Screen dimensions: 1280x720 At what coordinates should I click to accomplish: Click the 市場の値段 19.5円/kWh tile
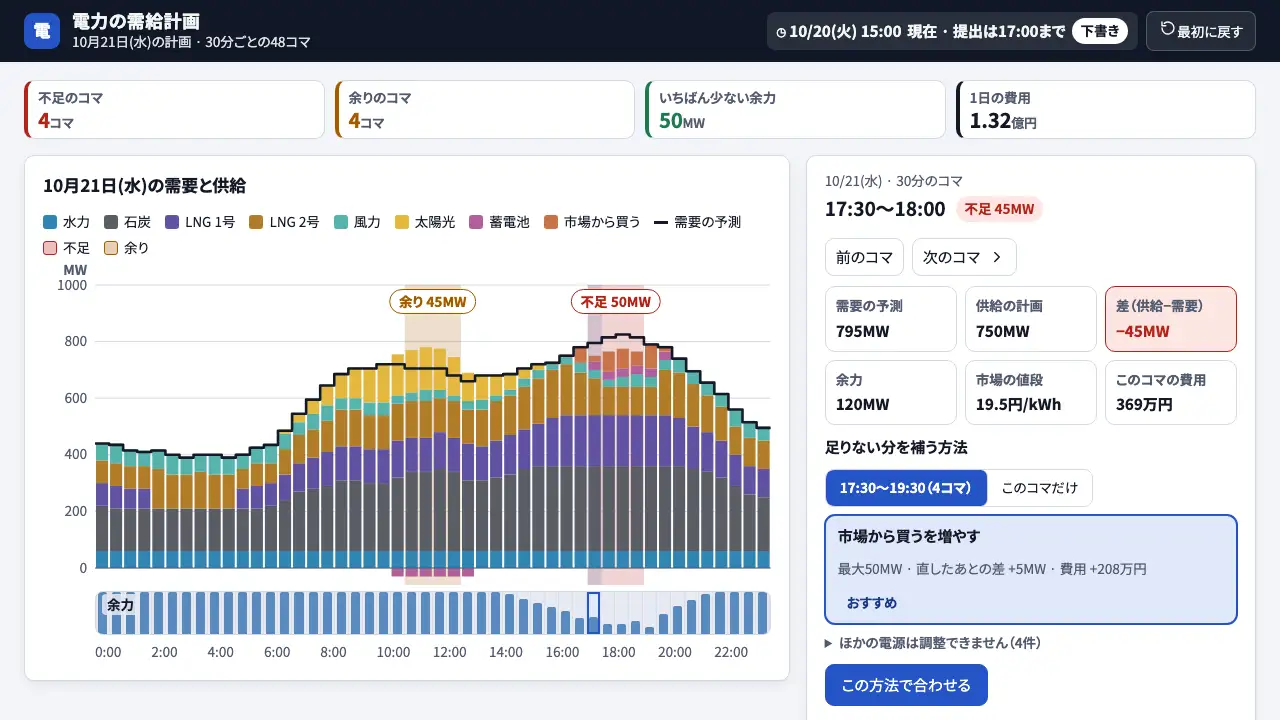pyautogui.click(x=1031, y=393)
